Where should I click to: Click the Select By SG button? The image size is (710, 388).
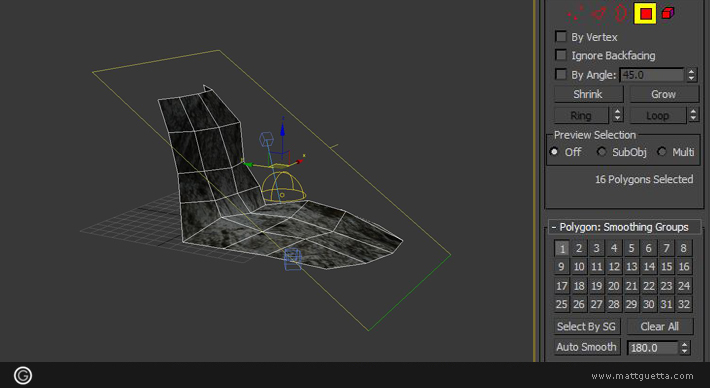click(x=586, y=326)
